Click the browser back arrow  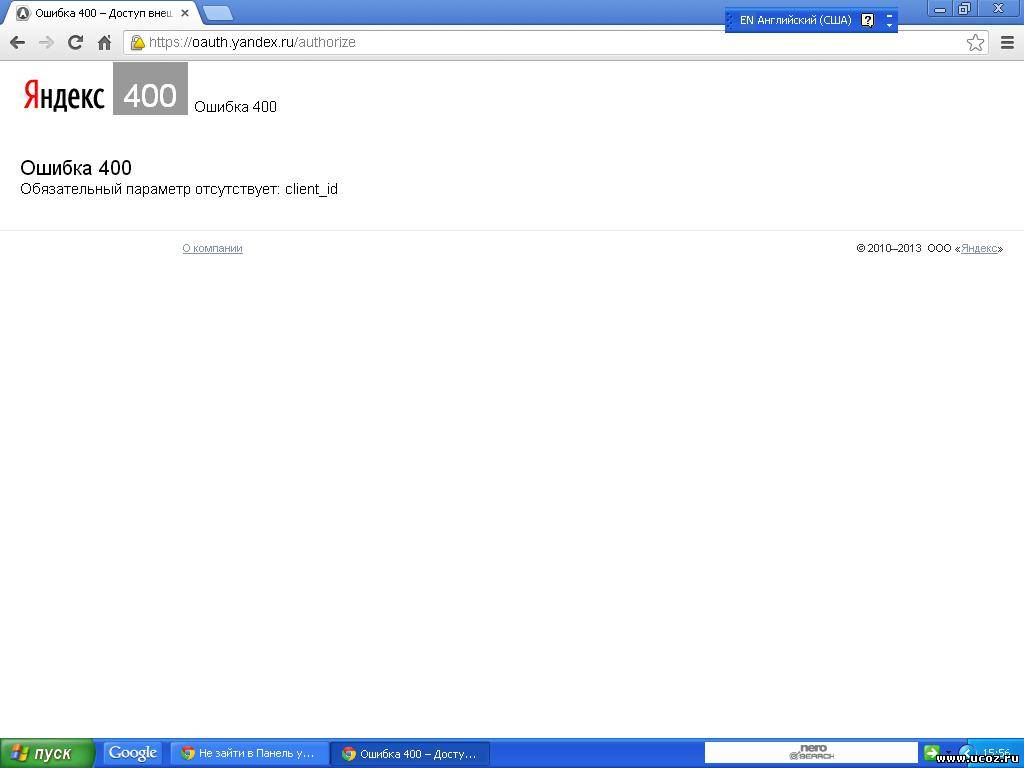[17, 42]
